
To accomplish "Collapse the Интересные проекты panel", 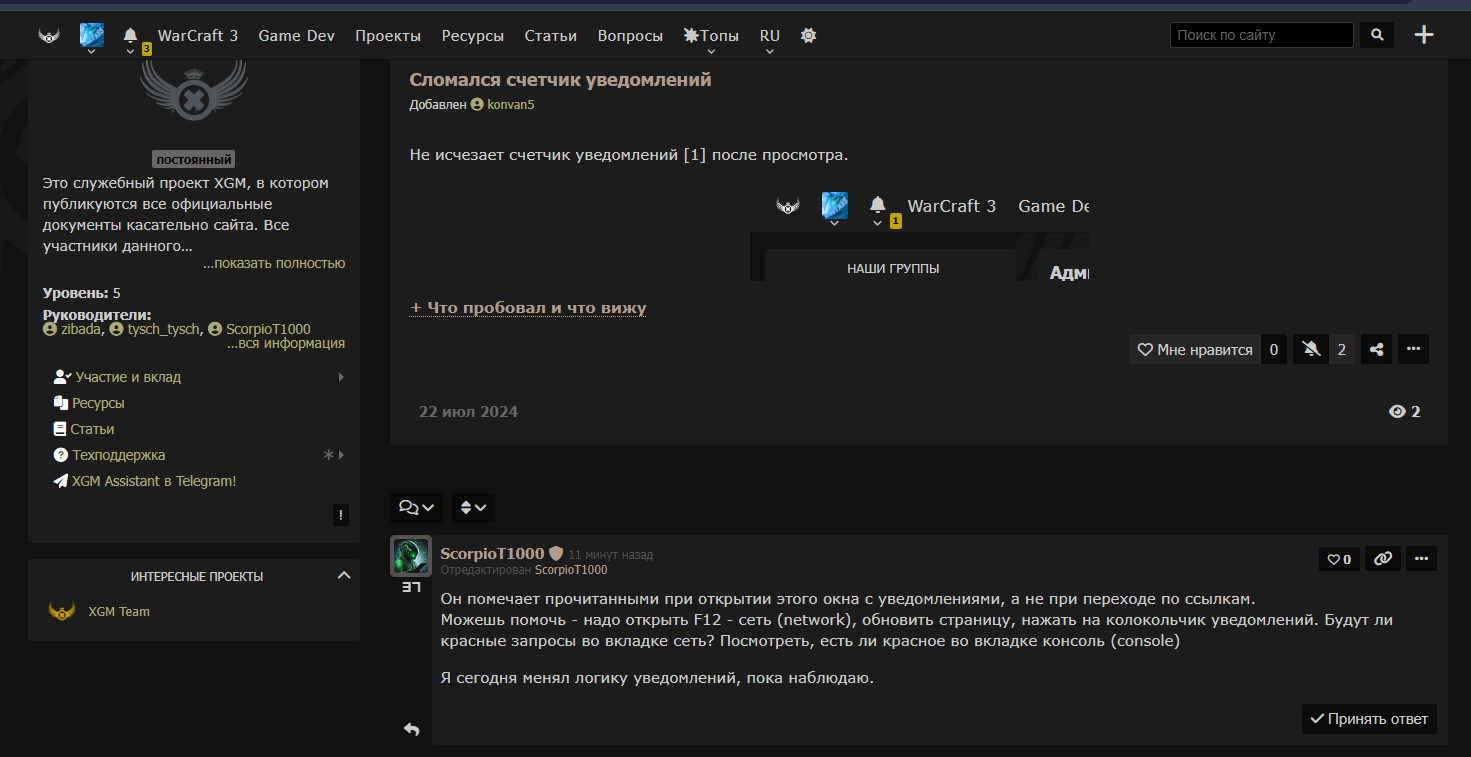I will click(344, 576).
